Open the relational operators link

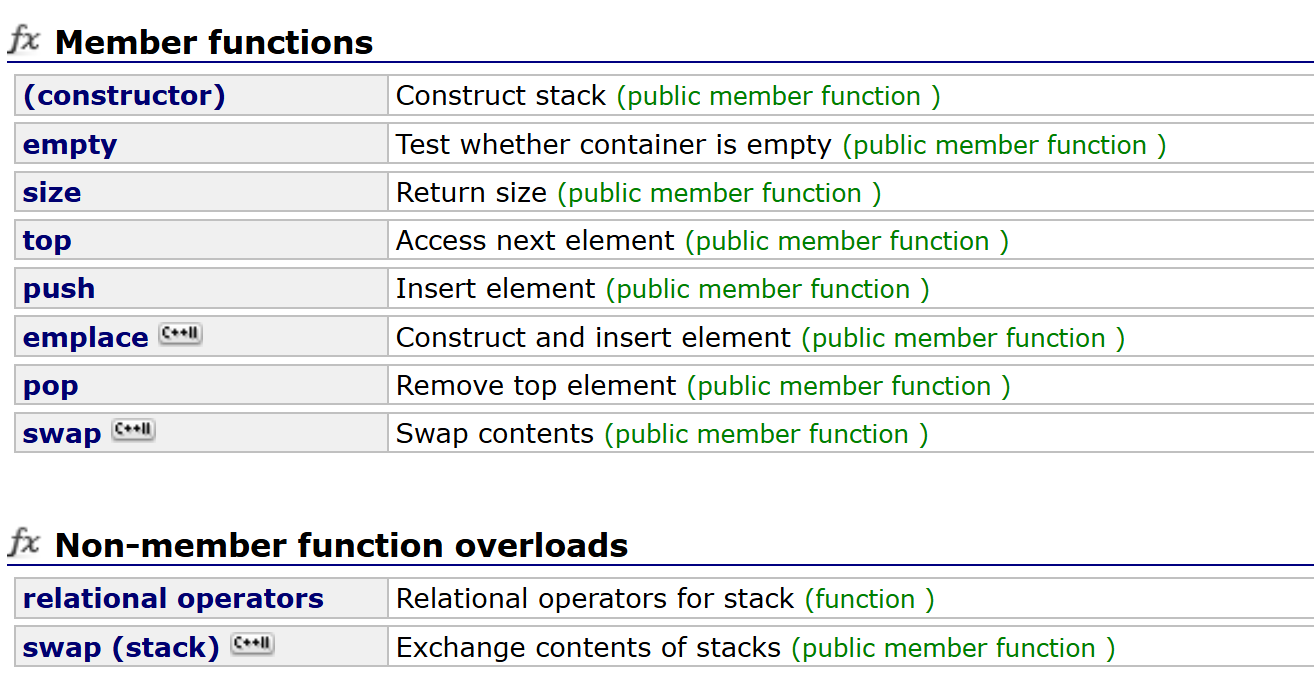[173, 599]
